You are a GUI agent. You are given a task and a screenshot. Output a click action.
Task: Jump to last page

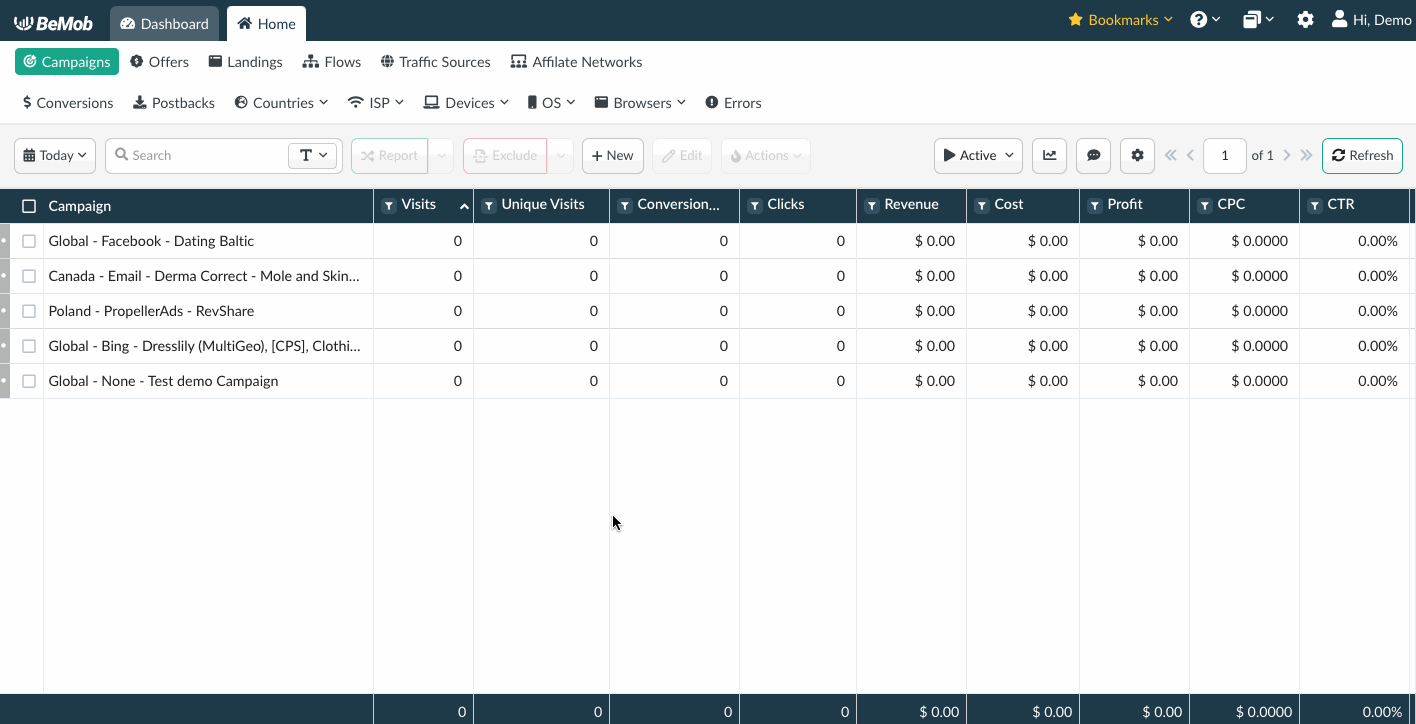[1306, 155]
